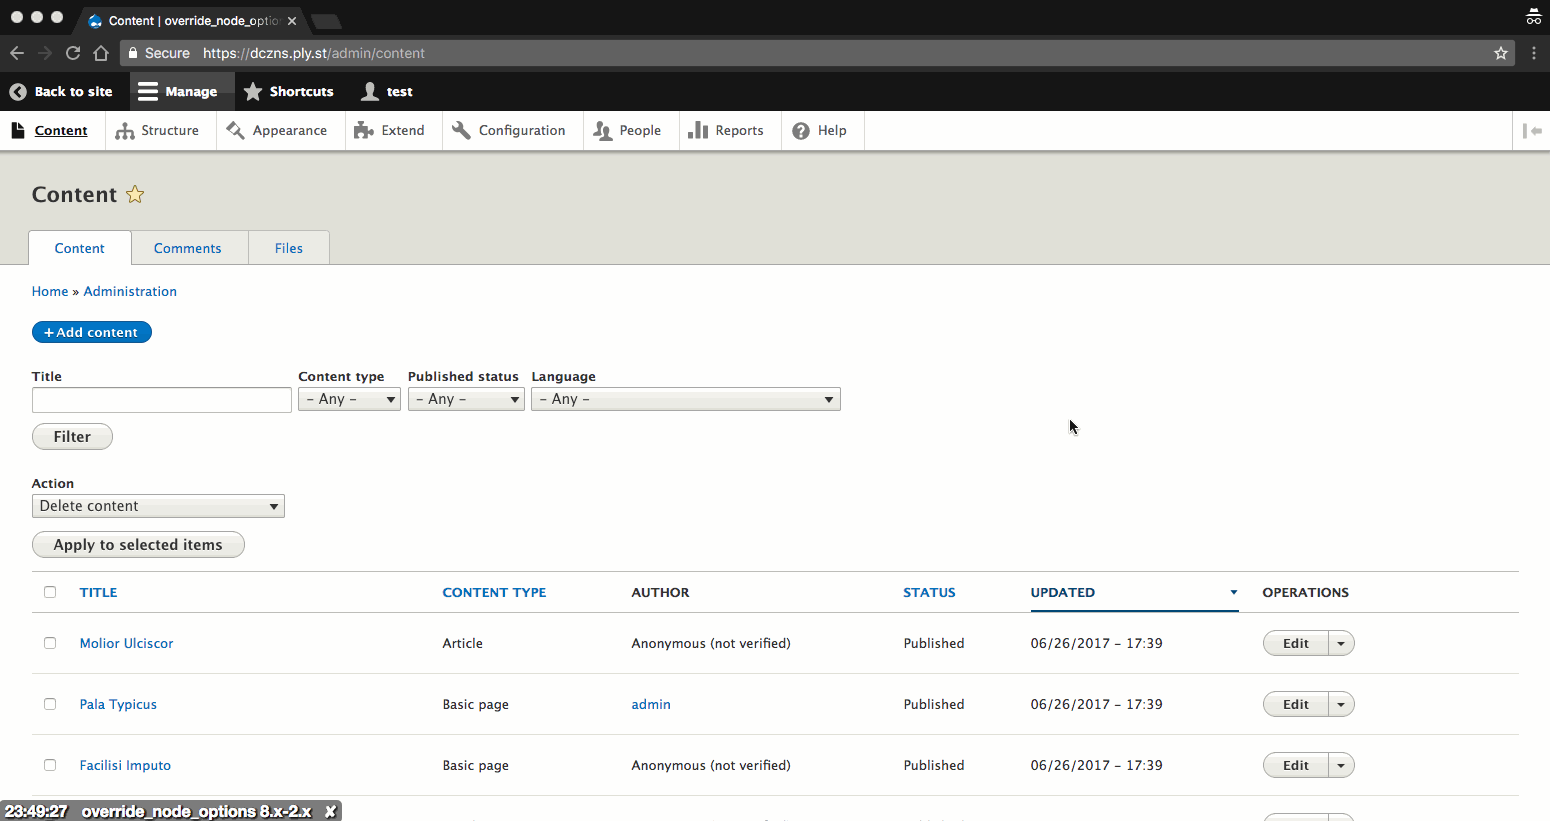
Task: Open the Facilisi Imputo title link
Action: pyautogui.click(x=125, y=765)
